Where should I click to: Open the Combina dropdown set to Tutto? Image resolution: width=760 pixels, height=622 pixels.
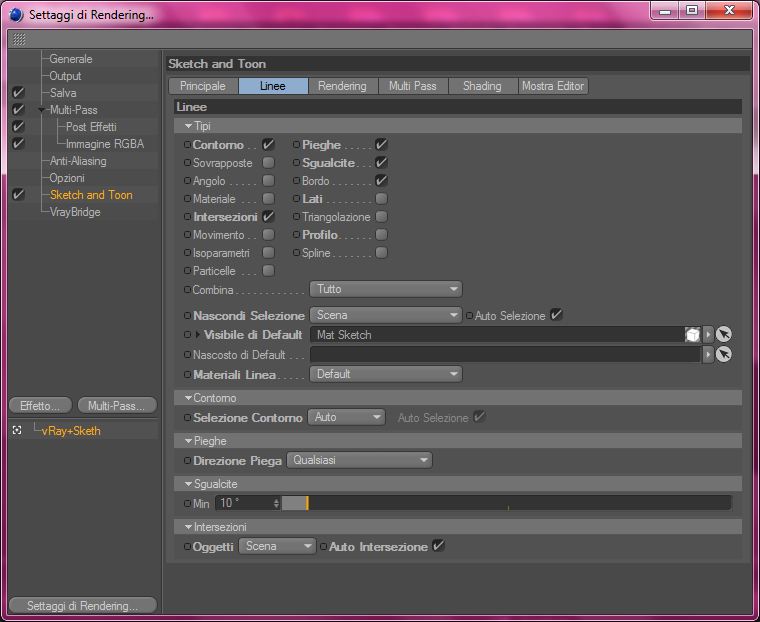tap(386, 289)
